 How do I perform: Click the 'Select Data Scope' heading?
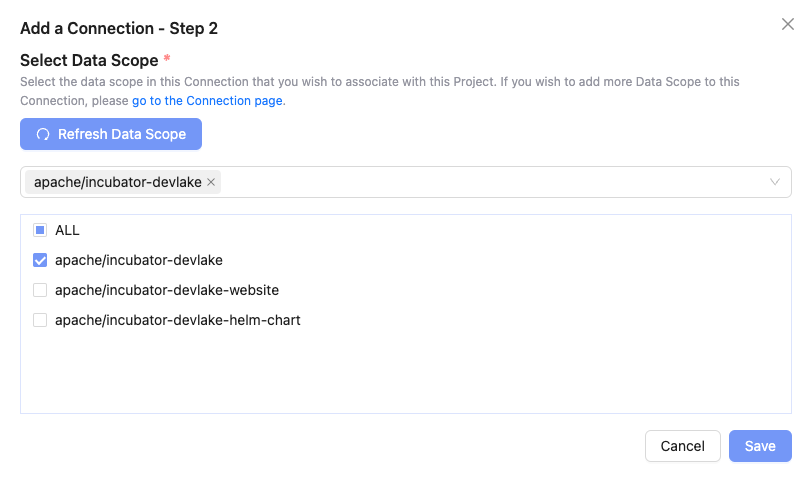[x=89, y=60]
